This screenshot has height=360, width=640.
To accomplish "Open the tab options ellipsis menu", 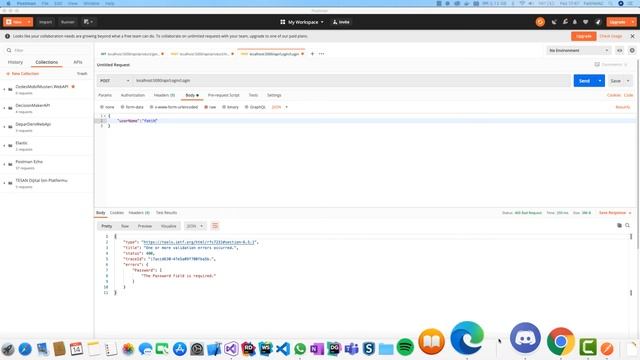I will coord(322,54).
